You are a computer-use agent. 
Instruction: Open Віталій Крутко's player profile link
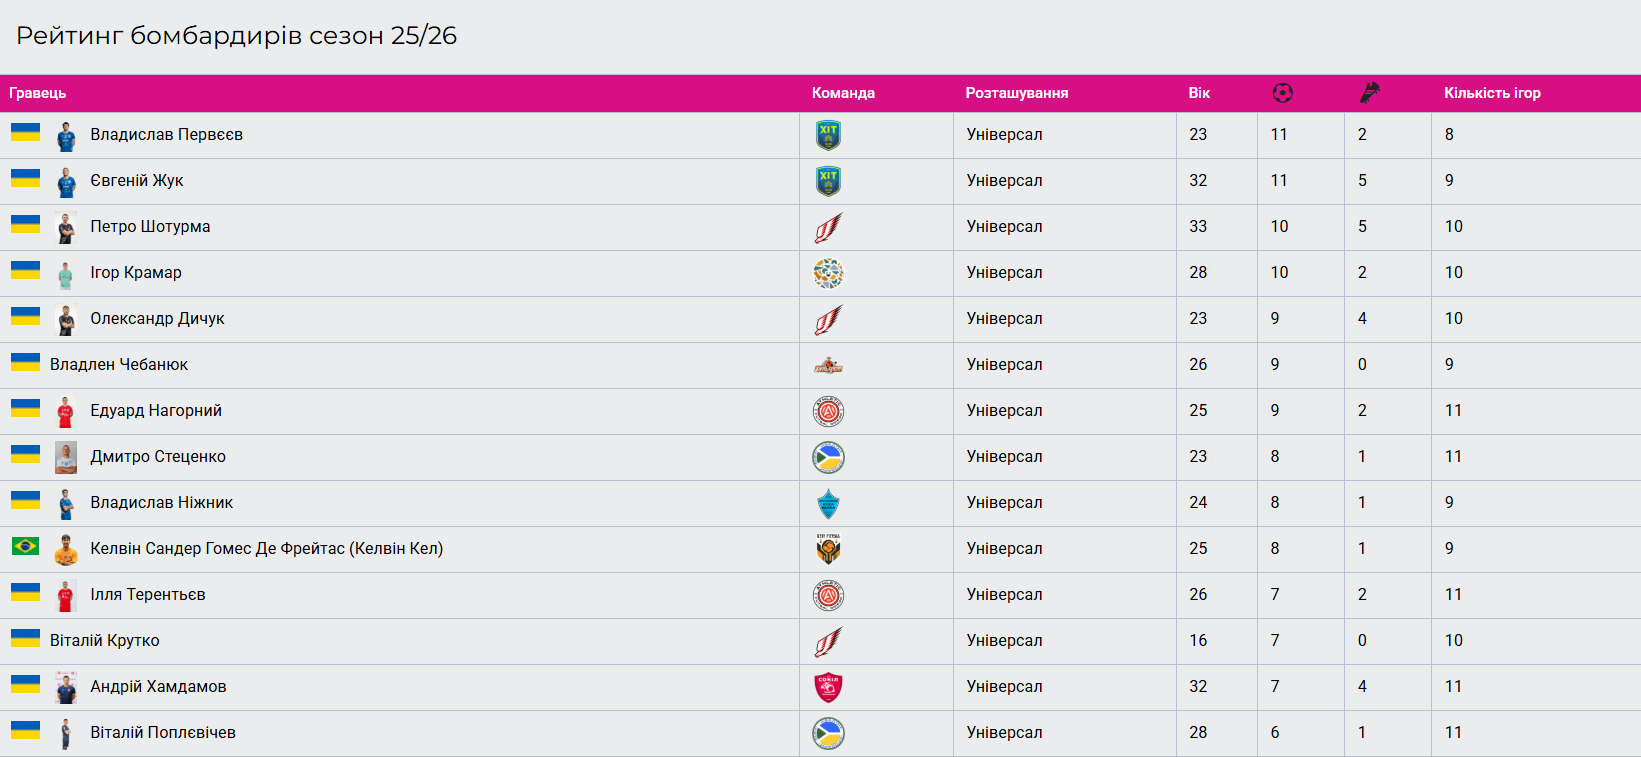(105, 641)
